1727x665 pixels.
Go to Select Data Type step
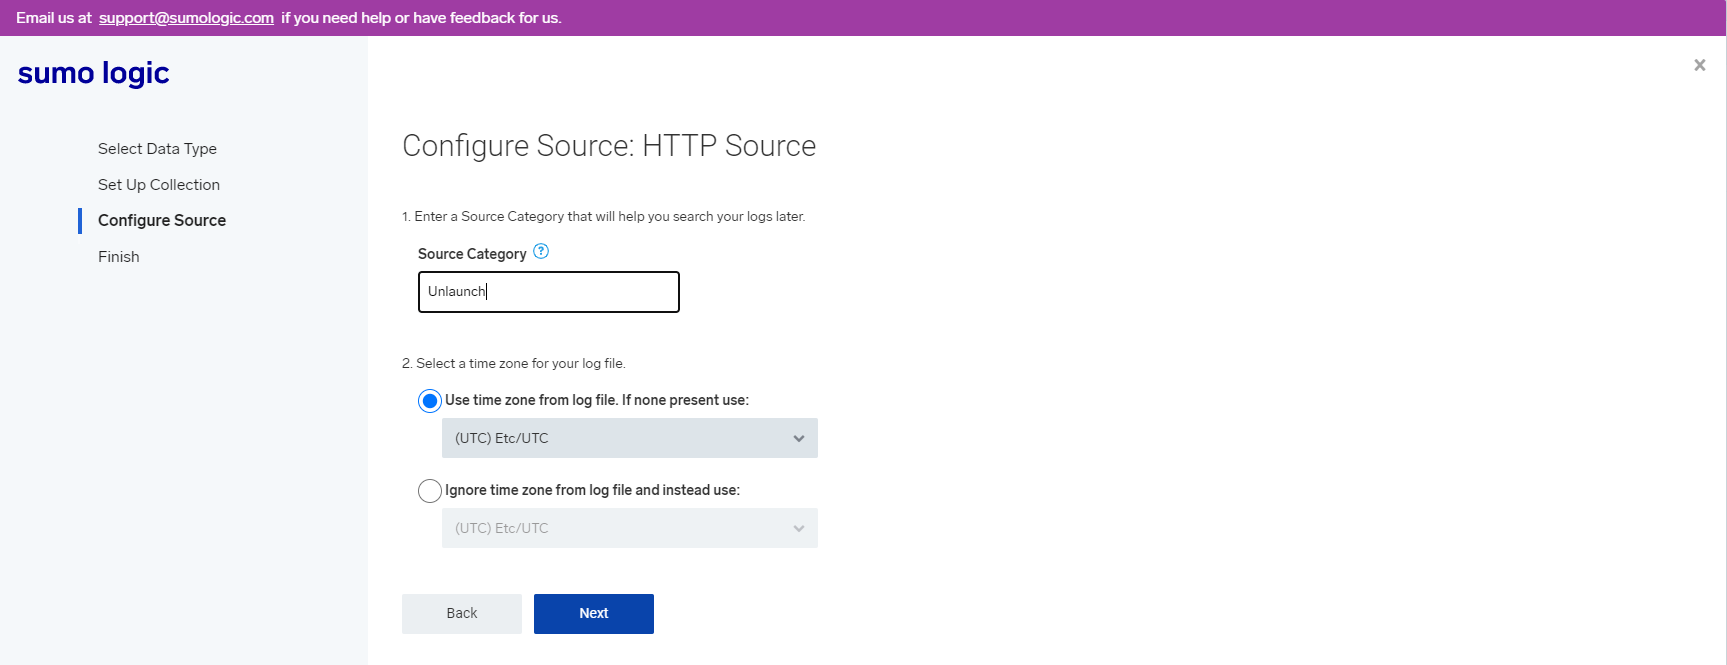coord(157,149)
